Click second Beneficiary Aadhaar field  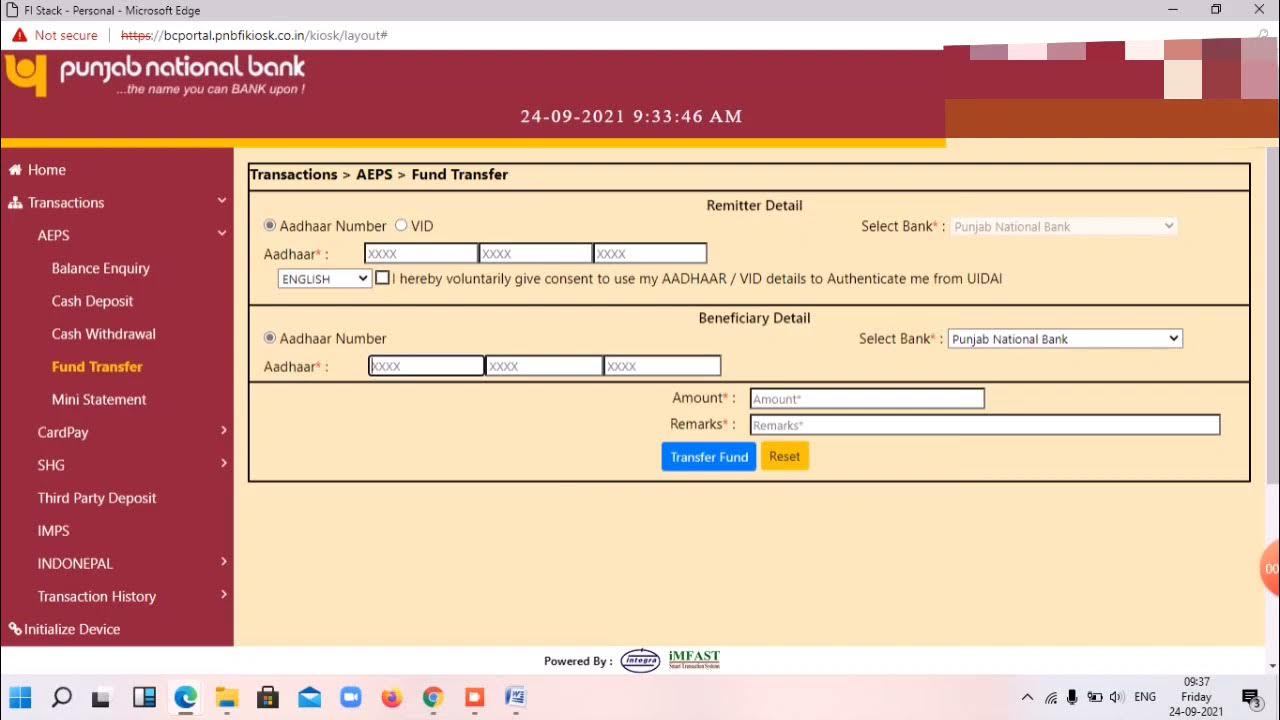(x=544, y=366)
